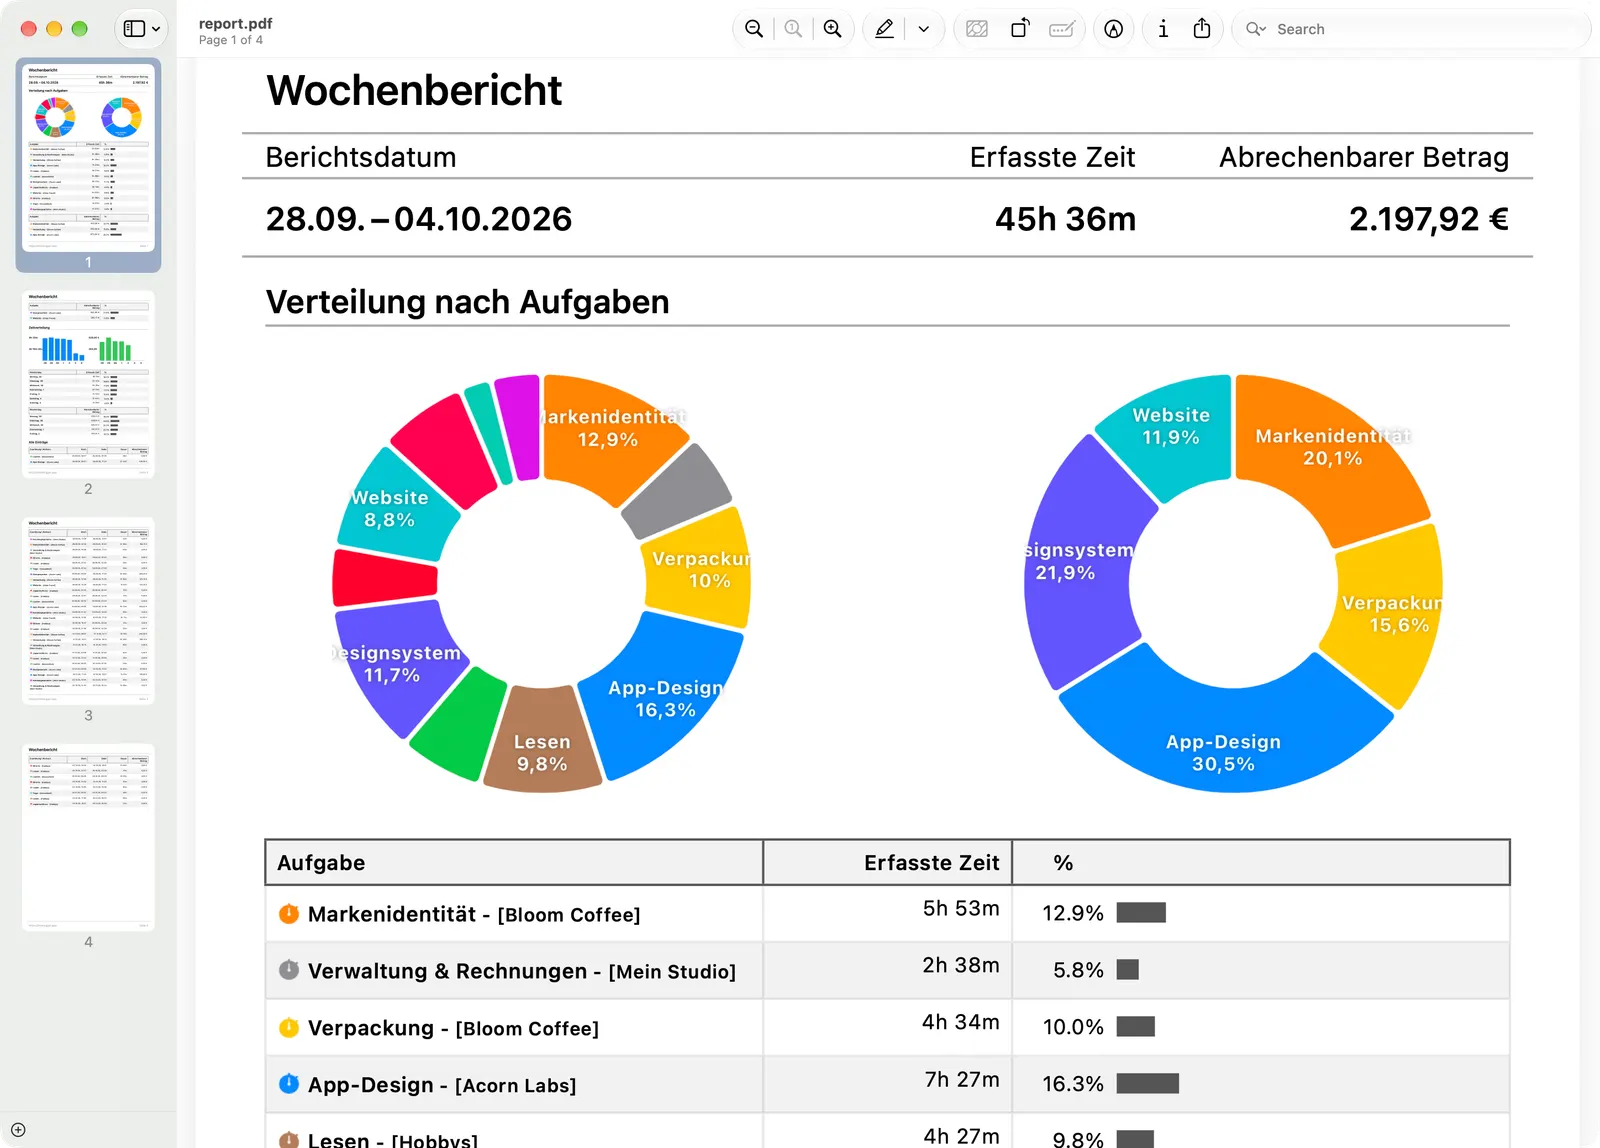
Task: Open the page 3 thumbnail
Action: (88, 611)
